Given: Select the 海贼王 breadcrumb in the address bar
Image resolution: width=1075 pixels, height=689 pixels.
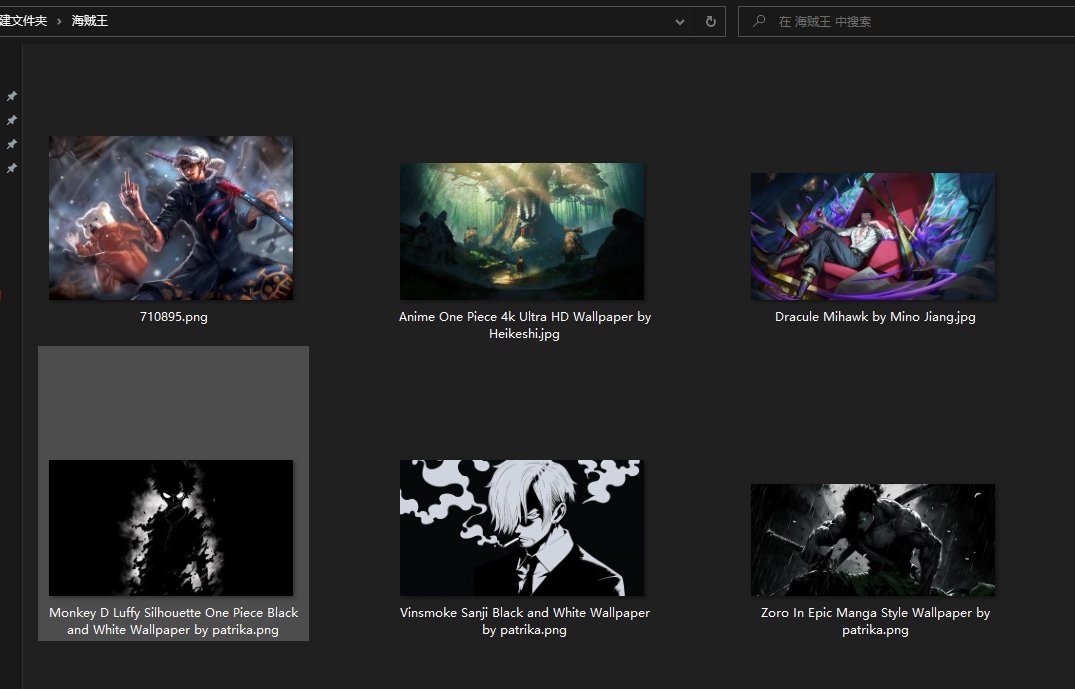Looking at the screenshot, I should point(90,21).
